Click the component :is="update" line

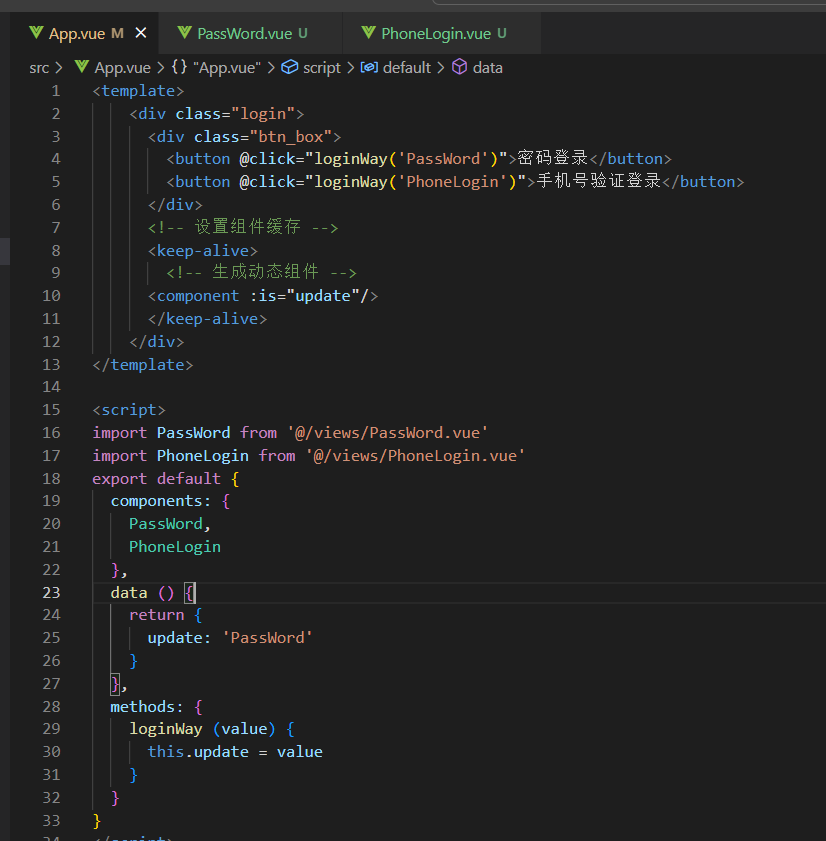pos(263,296)
